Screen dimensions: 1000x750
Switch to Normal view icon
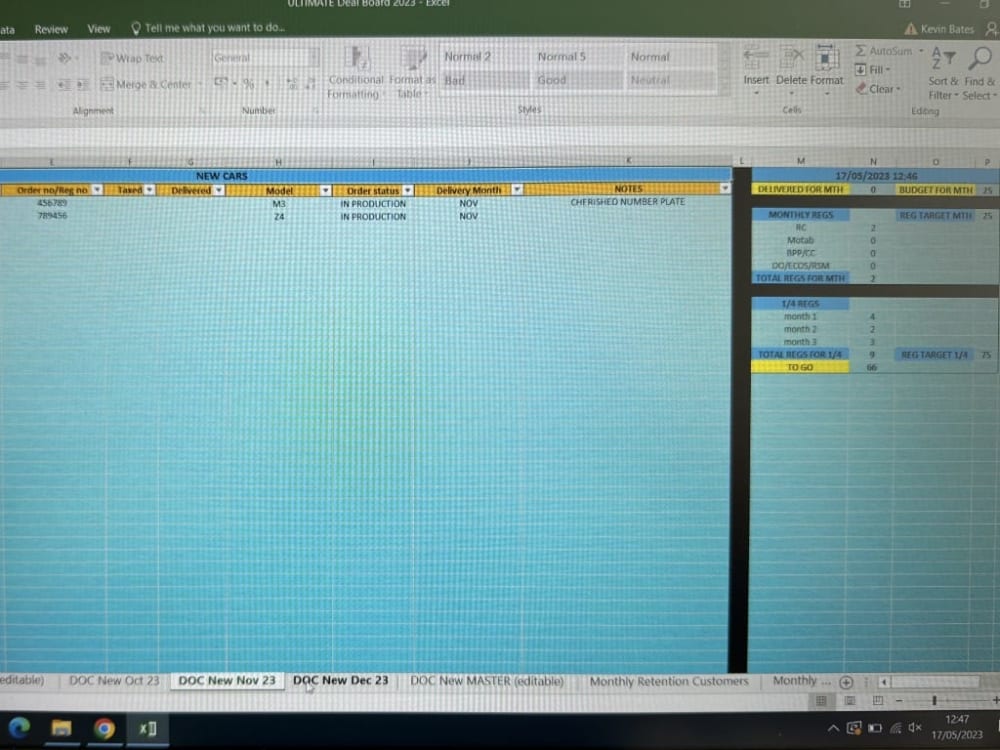click(x=821, y=700)
